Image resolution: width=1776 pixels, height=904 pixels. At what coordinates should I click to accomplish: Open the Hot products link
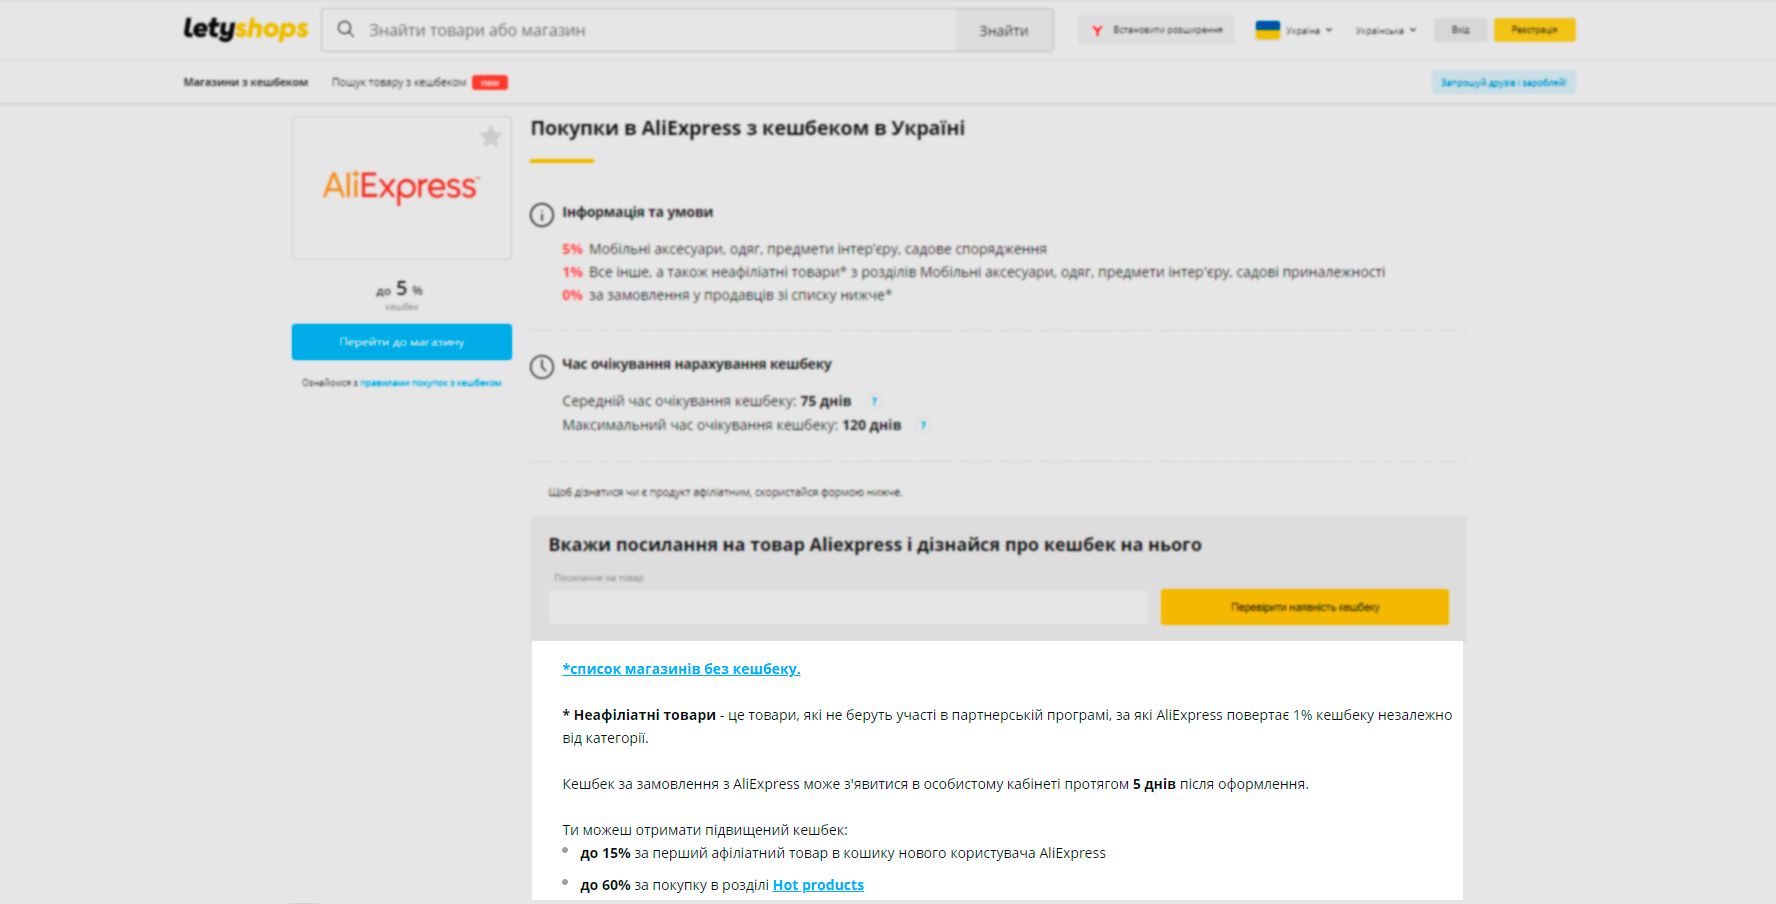pos(817,885)
